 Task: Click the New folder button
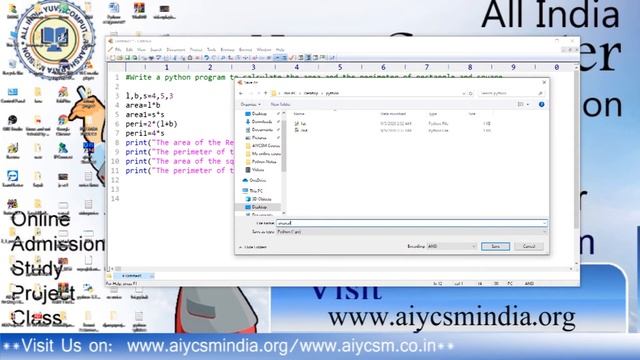coord(280,104)
